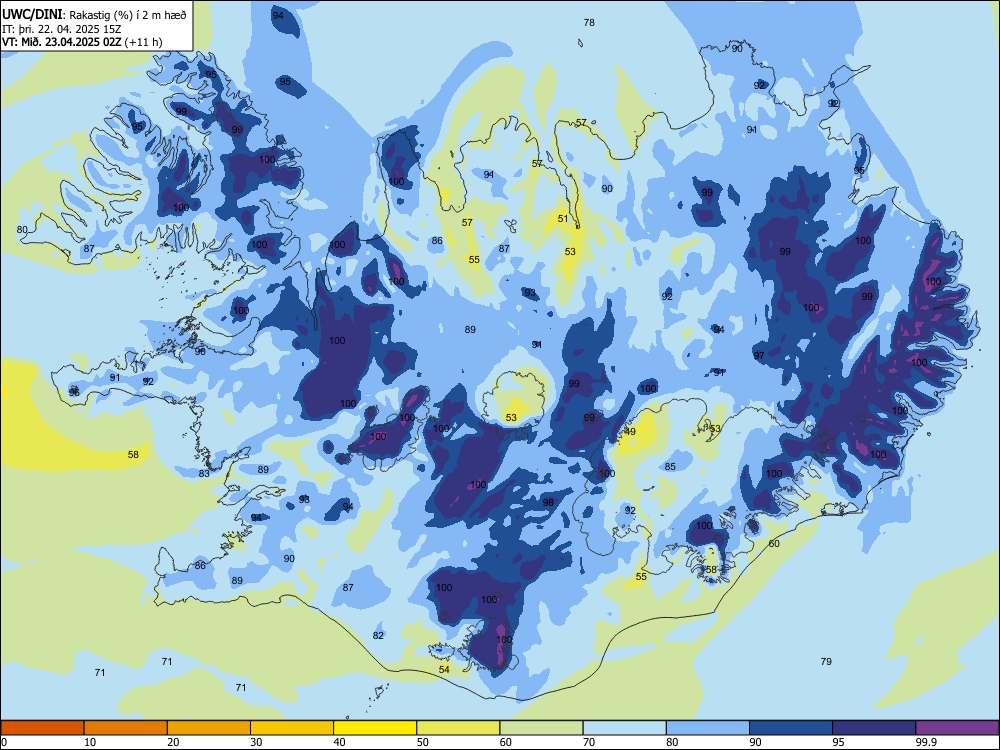Screen dimensions: 1000x750
Task: Choose the 60–70 pale green legend swatch
Action: pyautogui.click(x=541, y=728)
